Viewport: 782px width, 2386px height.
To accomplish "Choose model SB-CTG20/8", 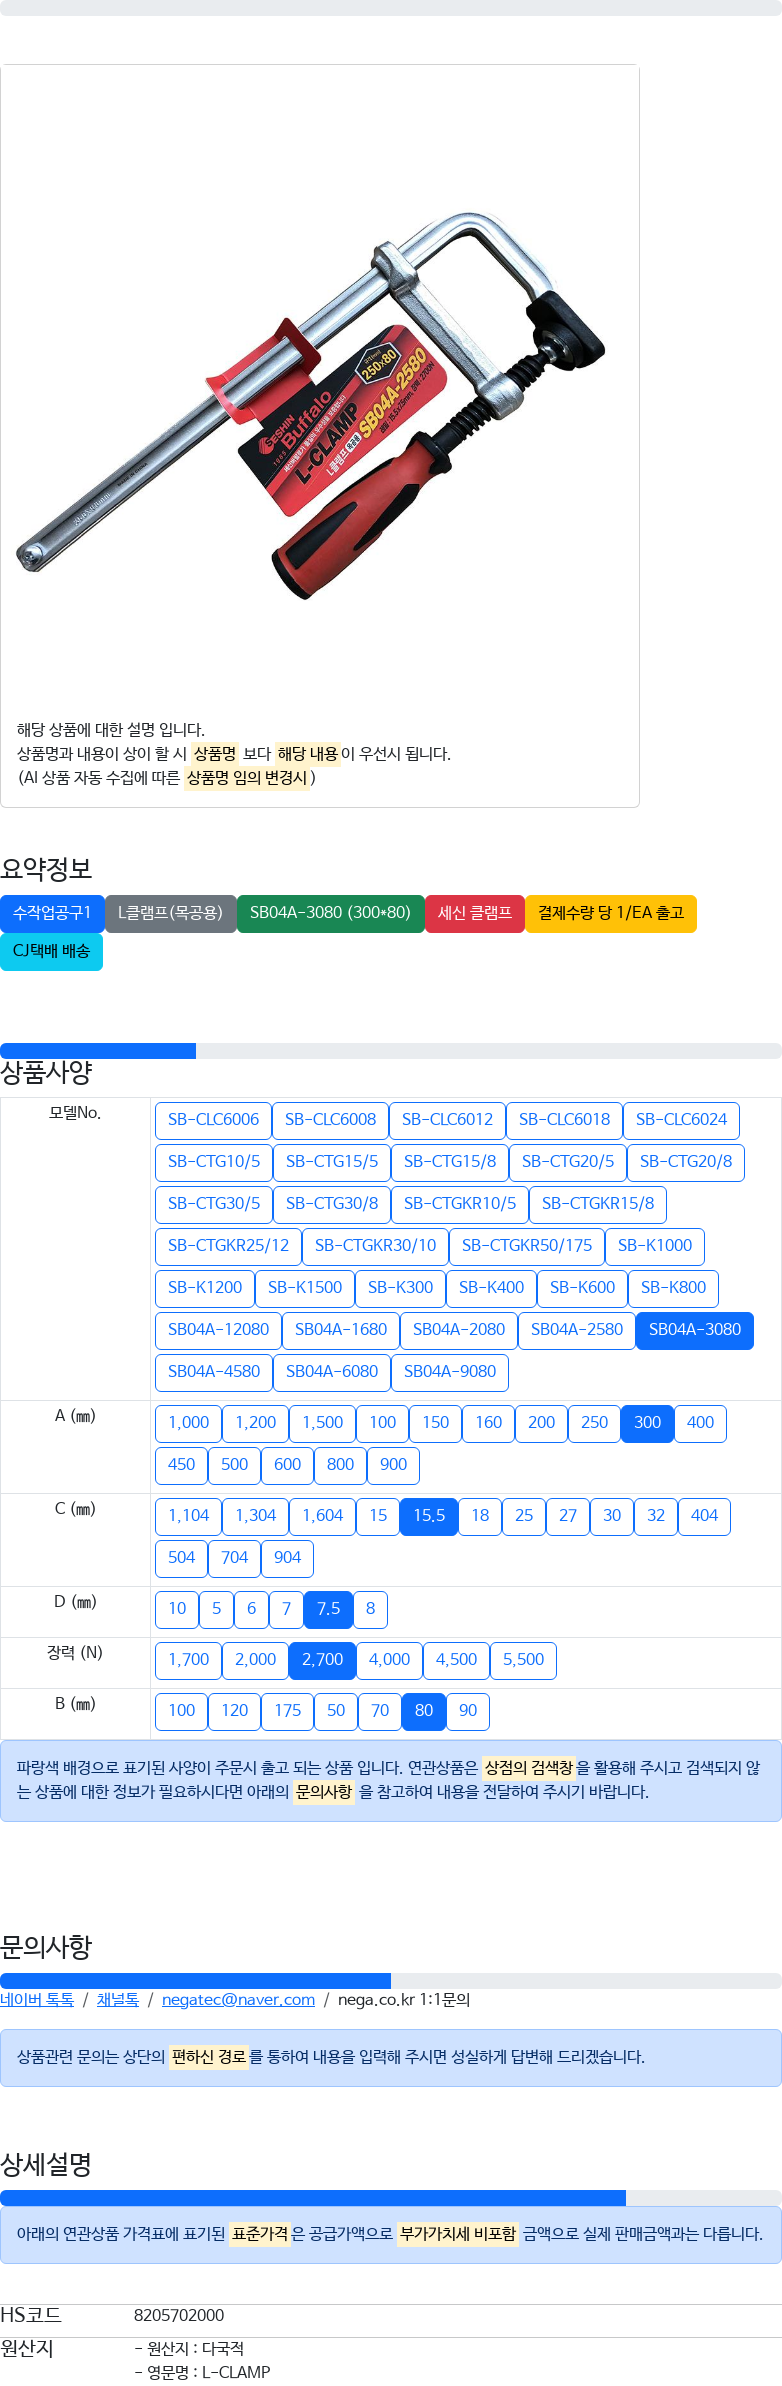I will 686,1162.
